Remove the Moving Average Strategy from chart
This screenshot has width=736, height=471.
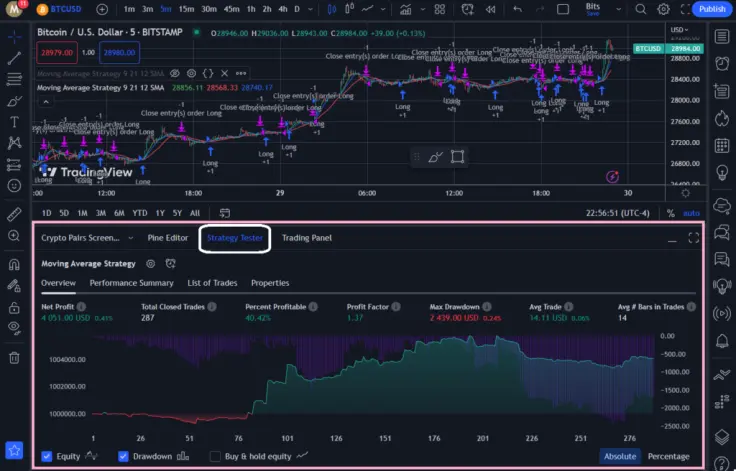pyautogui.click(x=224, y=73)
